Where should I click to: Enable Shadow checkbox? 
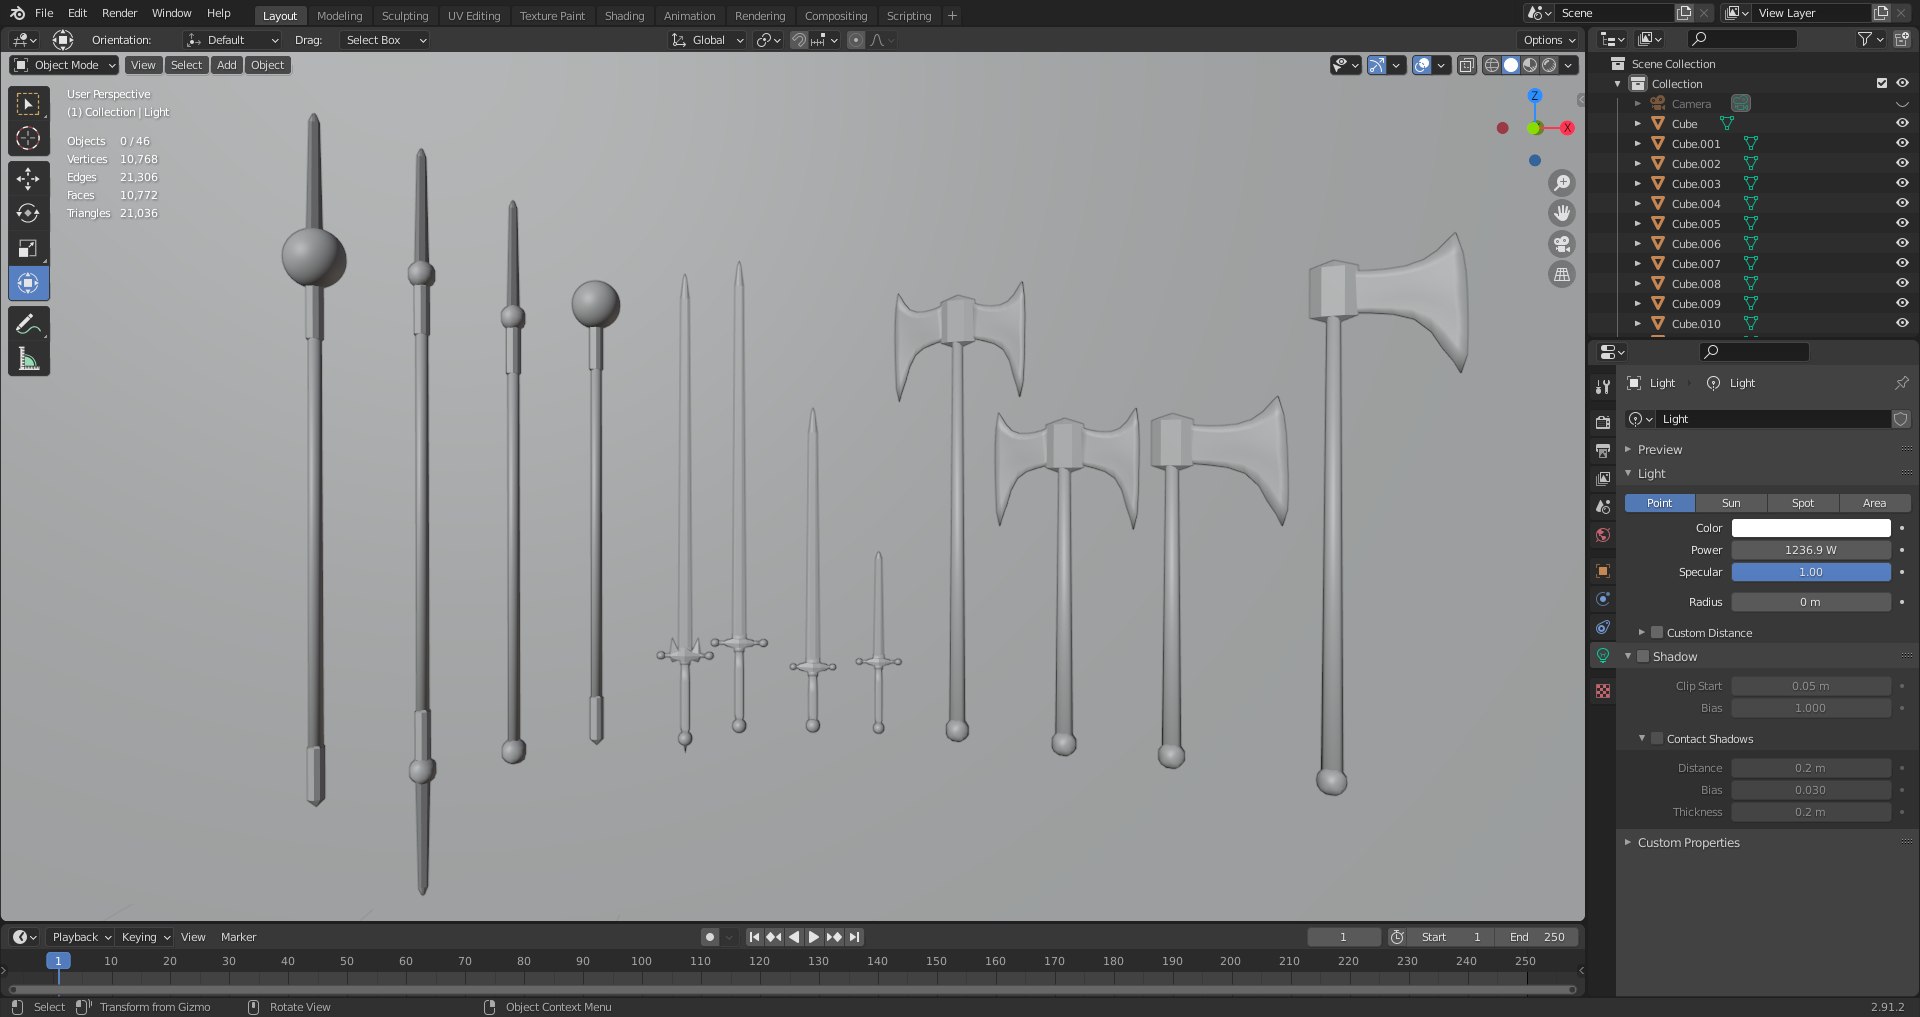(x=1643, y=657)
